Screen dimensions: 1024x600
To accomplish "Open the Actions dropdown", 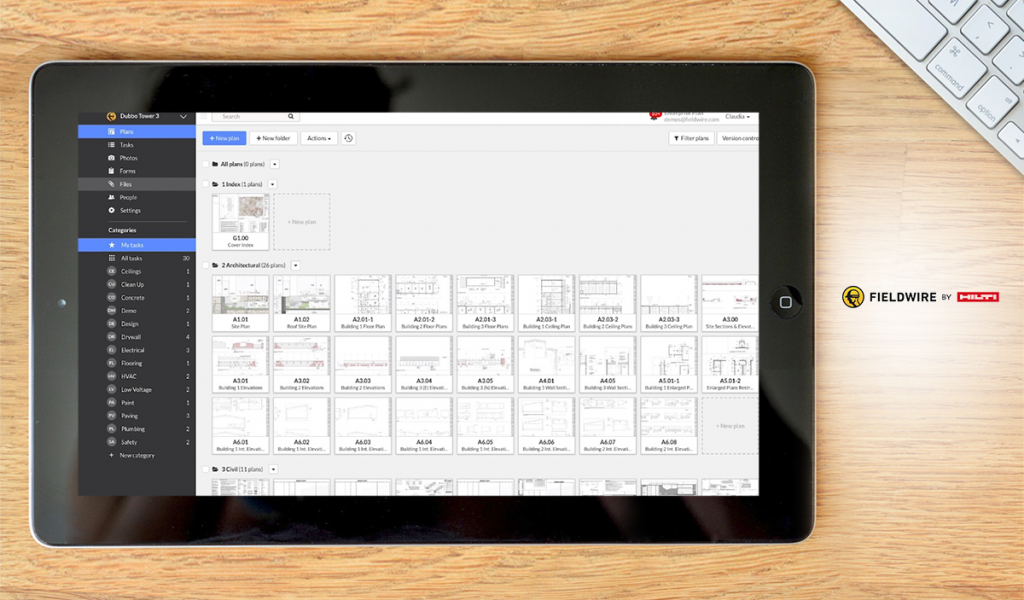I will click(x=318, y=138).
